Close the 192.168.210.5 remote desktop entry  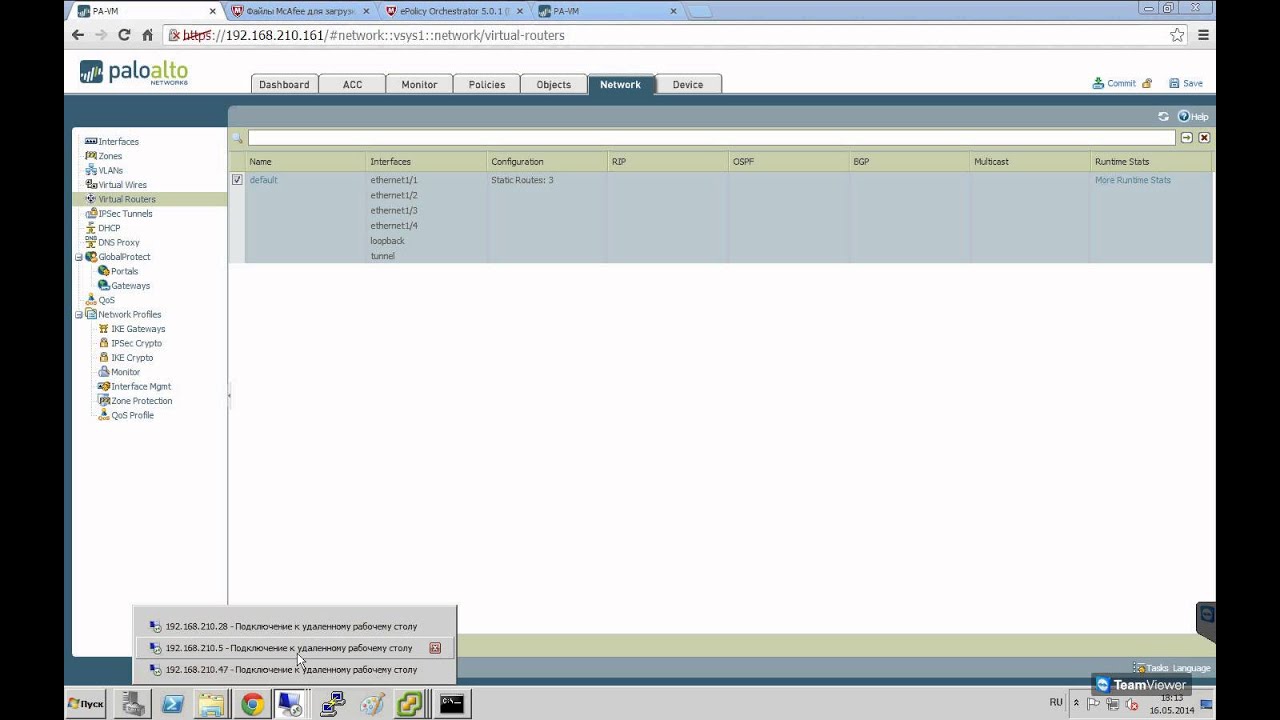pos(435,648)
